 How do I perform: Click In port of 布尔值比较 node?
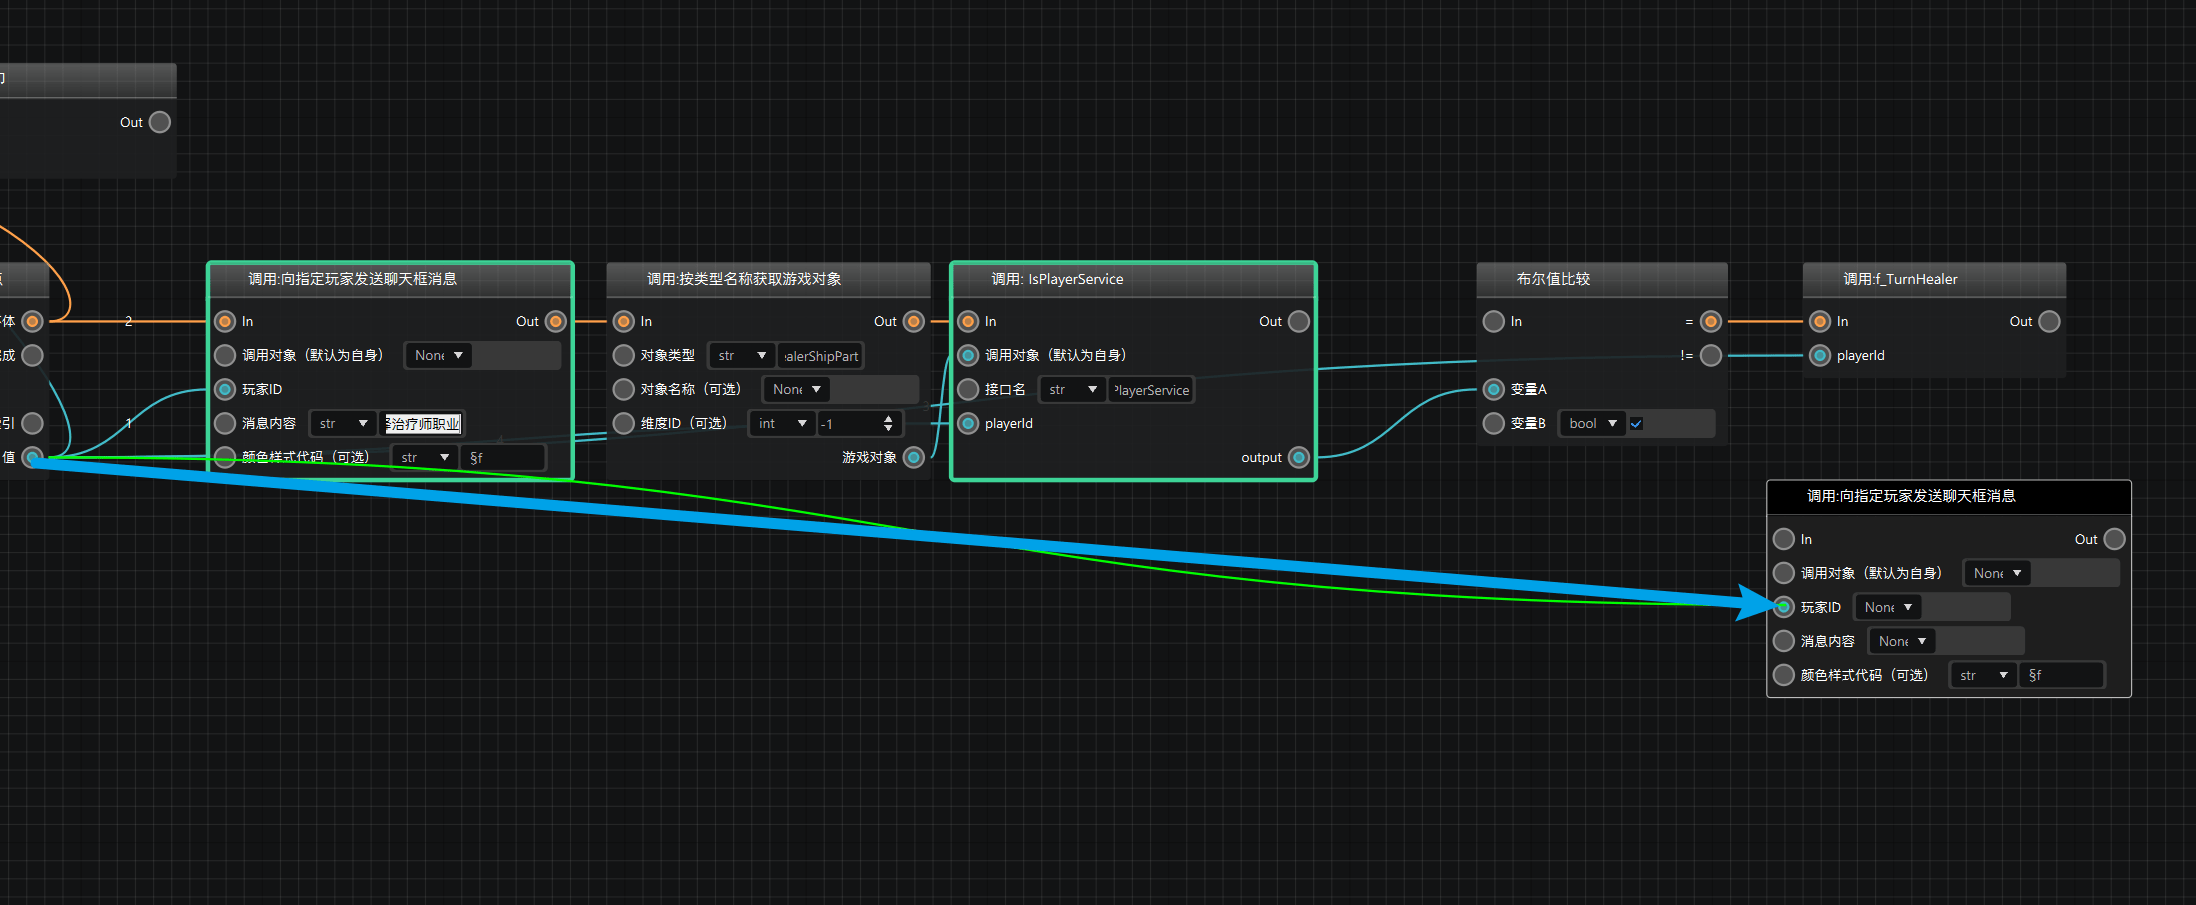point(1494,321)
